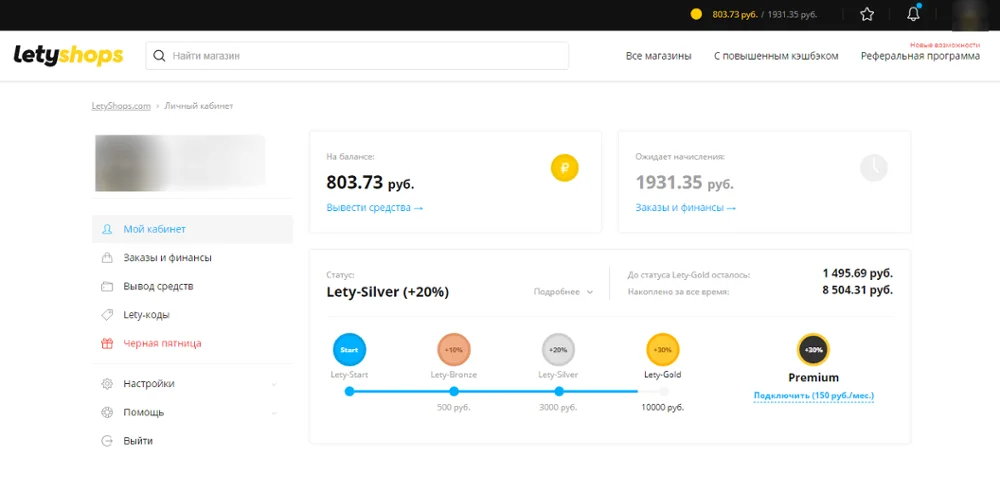Click the yellow ruble balance icon
Image resolution: width=1000 pixels, height=491 pixels.
564,168
